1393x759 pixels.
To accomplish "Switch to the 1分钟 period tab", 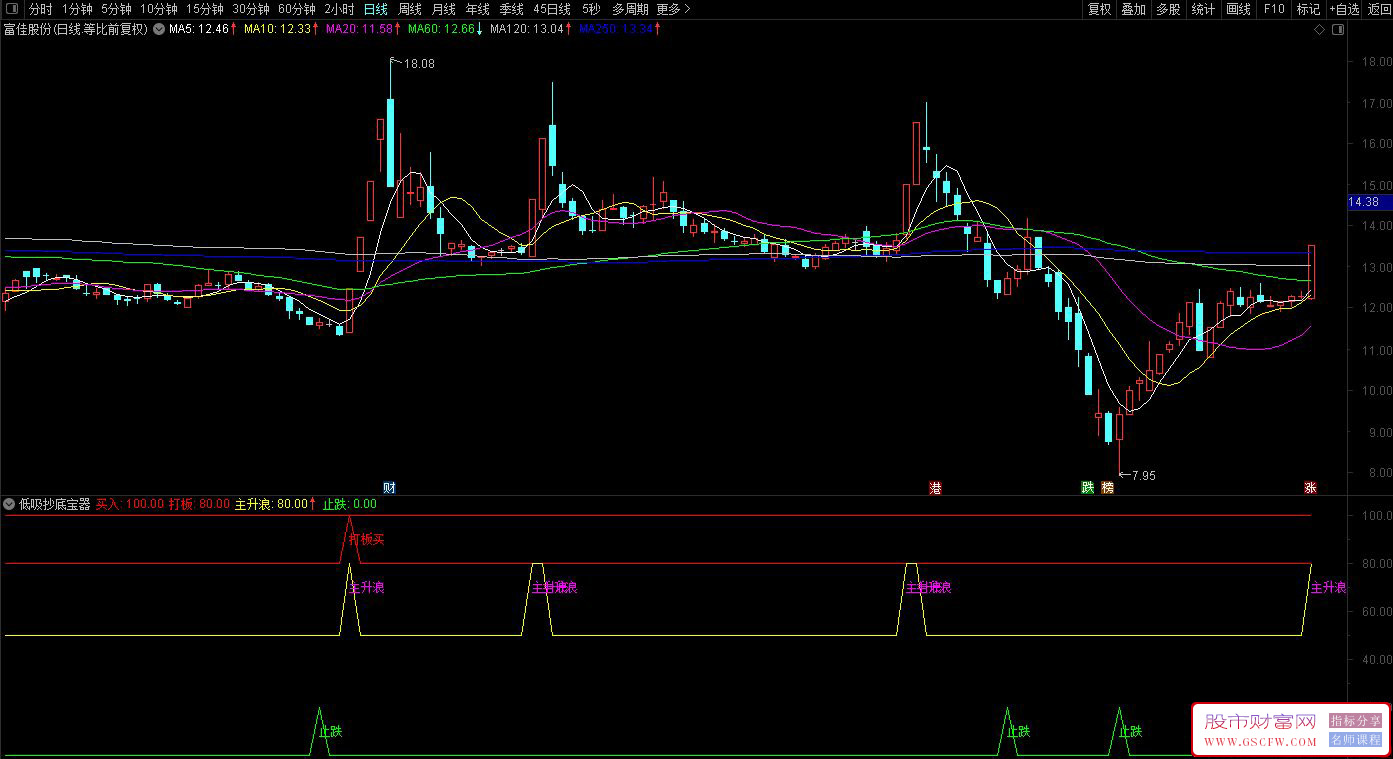I will click(77, 9).
